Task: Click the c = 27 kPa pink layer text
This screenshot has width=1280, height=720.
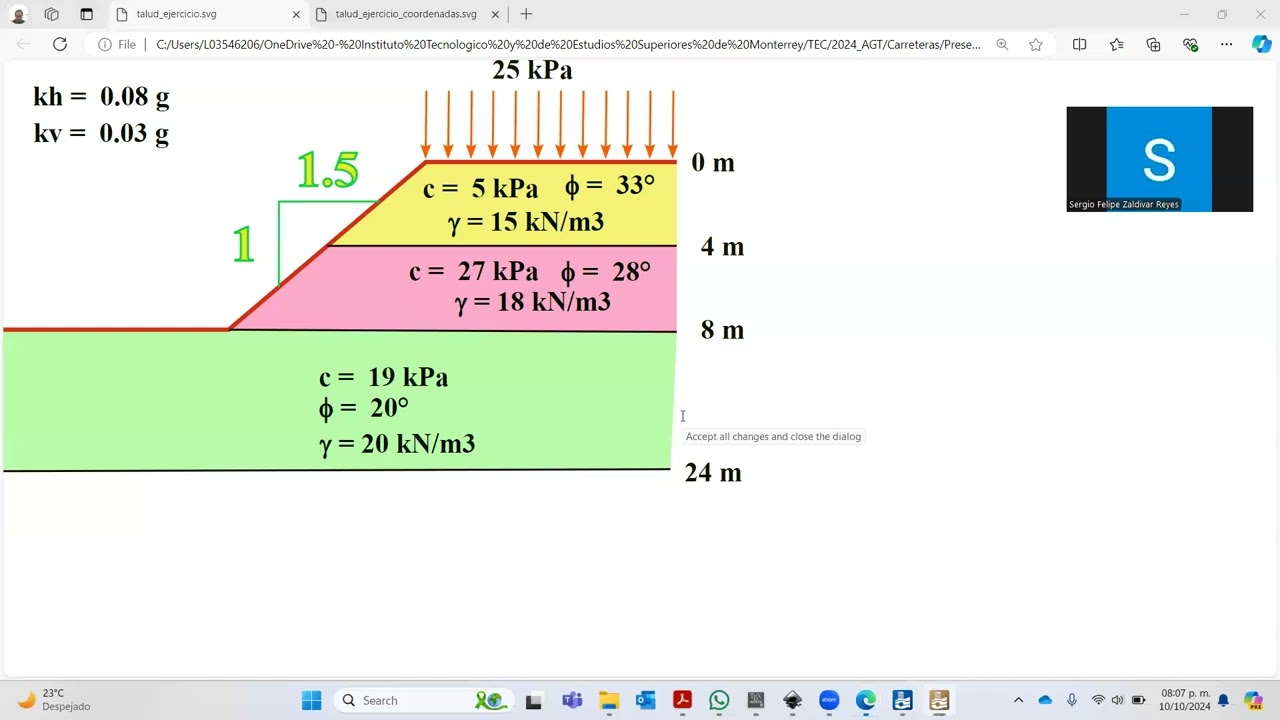Action: pyautogui.click(x=473, y=271)
